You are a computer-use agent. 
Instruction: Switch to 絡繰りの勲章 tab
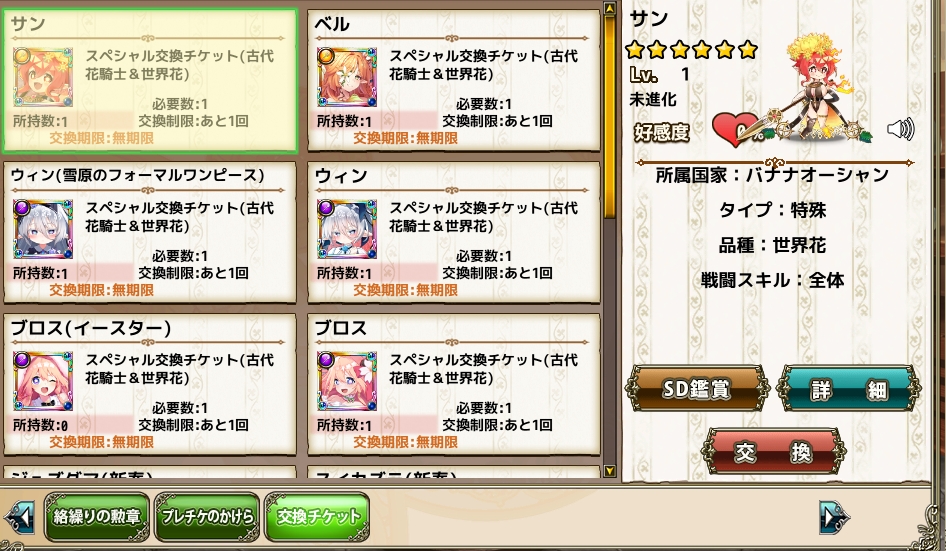pyautogui.click(x=97, y=517)
